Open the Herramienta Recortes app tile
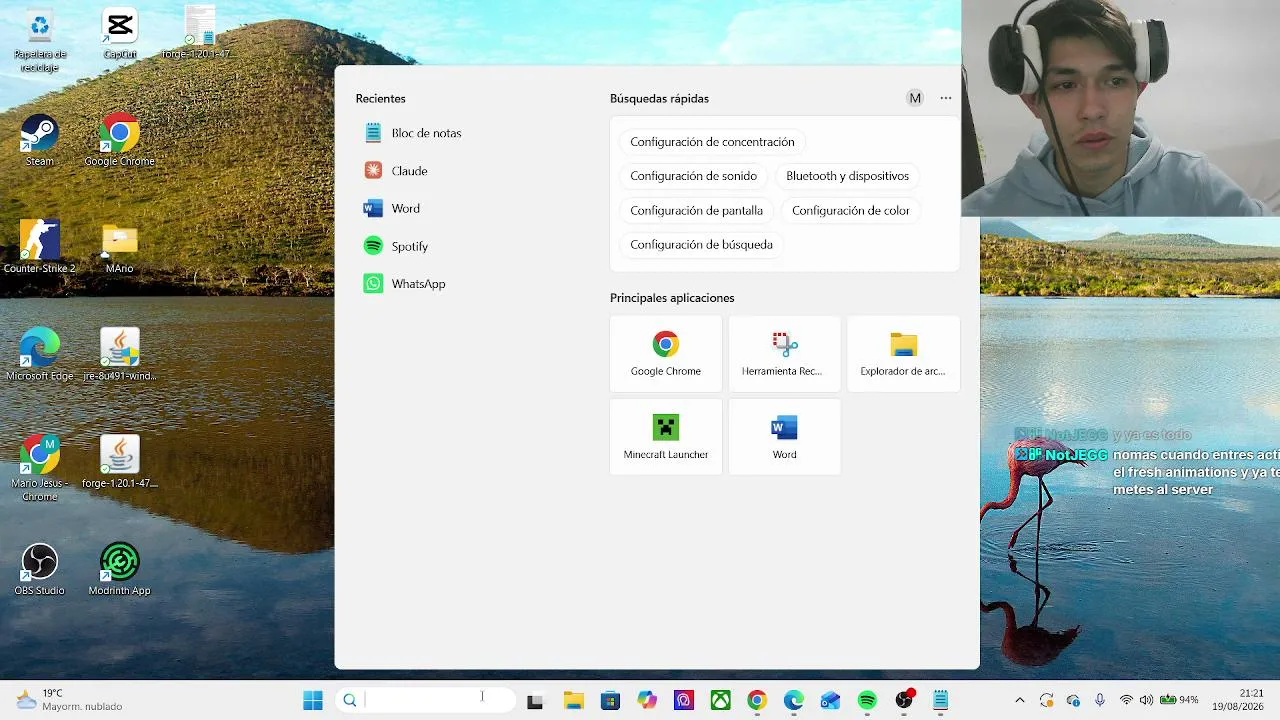This screenshot has height=720, width=1280. [x=784, y=354]
